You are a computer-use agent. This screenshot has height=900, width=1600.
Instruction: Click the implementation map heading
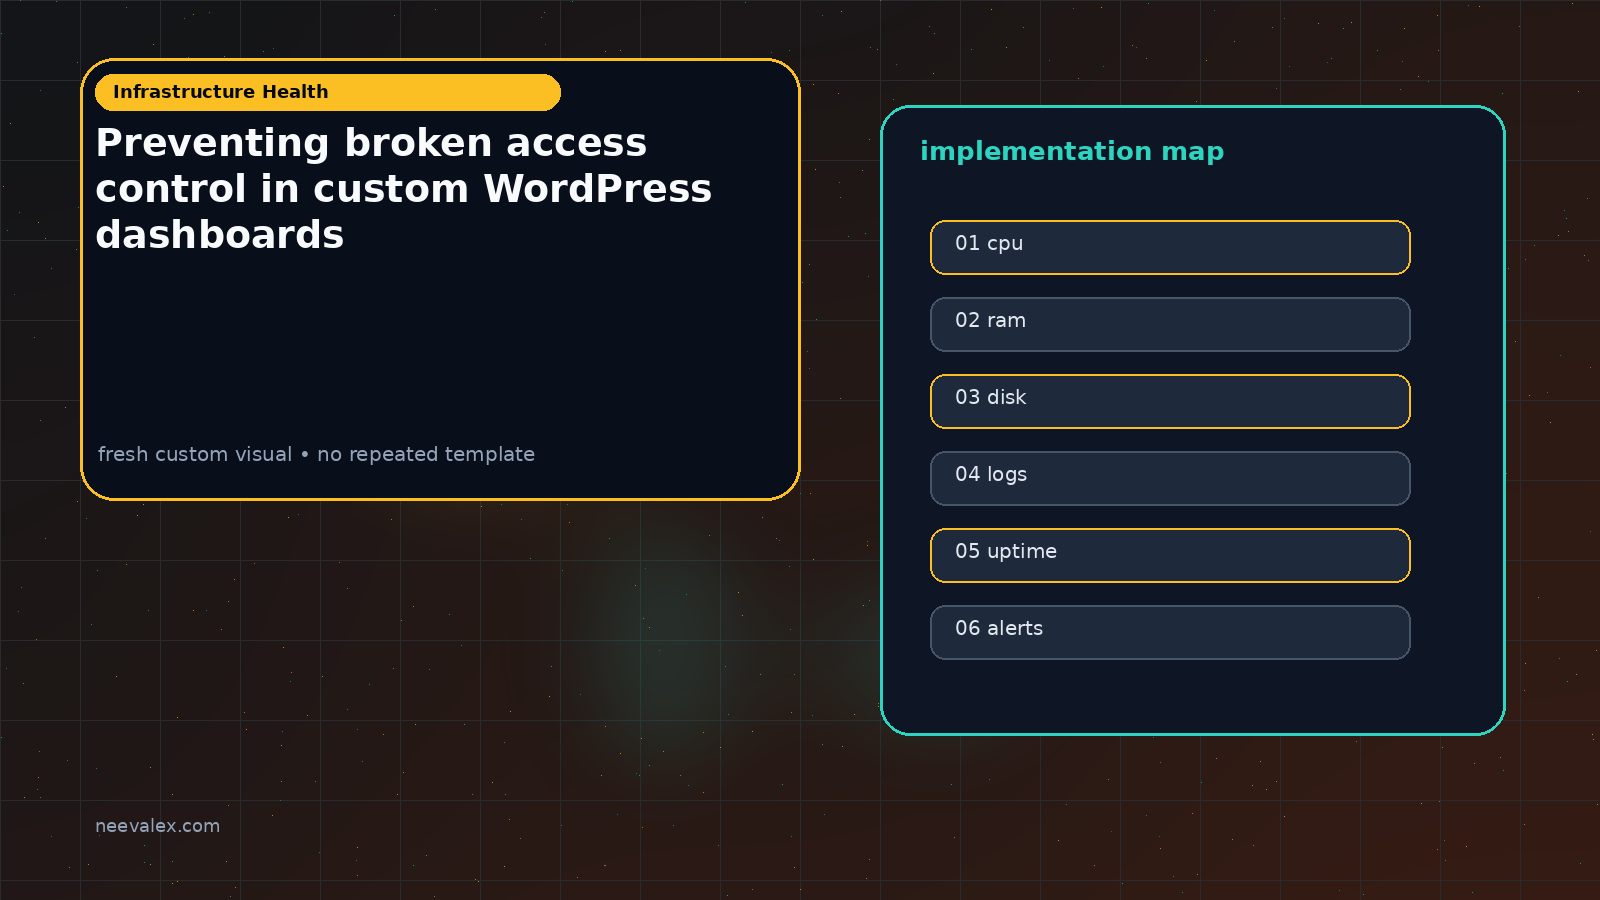coord(1072,151)
